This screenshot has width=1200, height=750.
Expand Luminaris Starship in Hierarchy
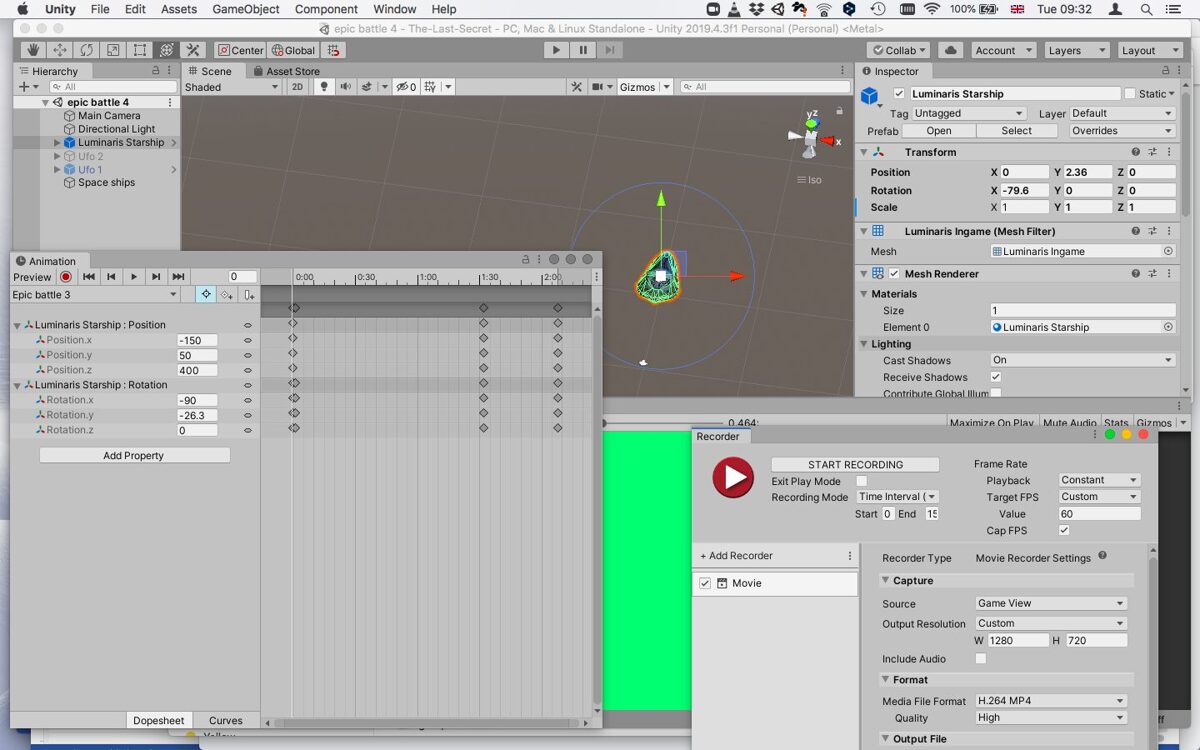pos(57,143)
